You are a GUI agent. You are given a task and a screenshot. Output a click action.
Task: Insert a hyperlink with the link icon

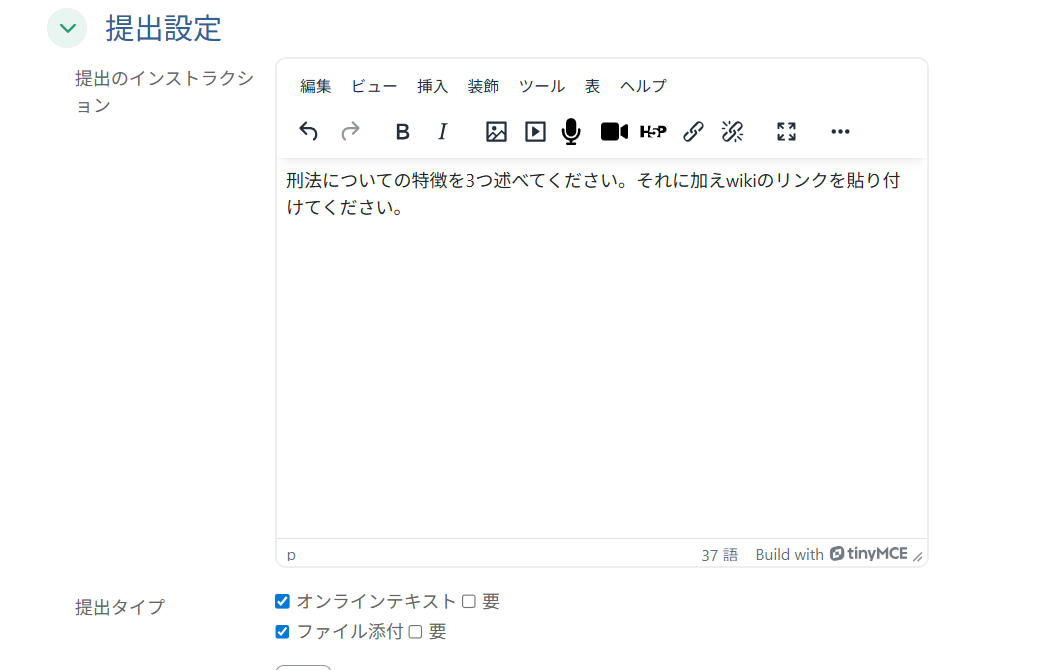(x=693, y=131)
